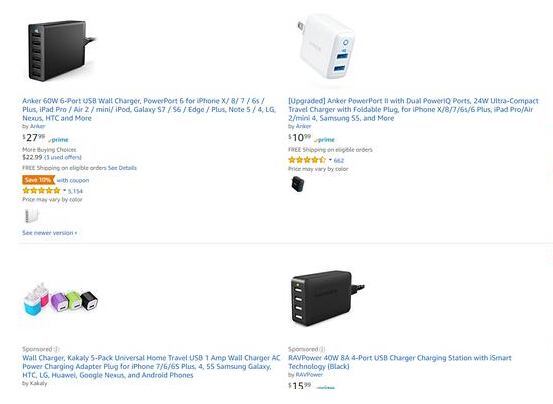Image resolution: width=553 pixels, height=404 pixels.
Task: Expand the rating dropdown arrow next to 662
Action: coord(330,160)
